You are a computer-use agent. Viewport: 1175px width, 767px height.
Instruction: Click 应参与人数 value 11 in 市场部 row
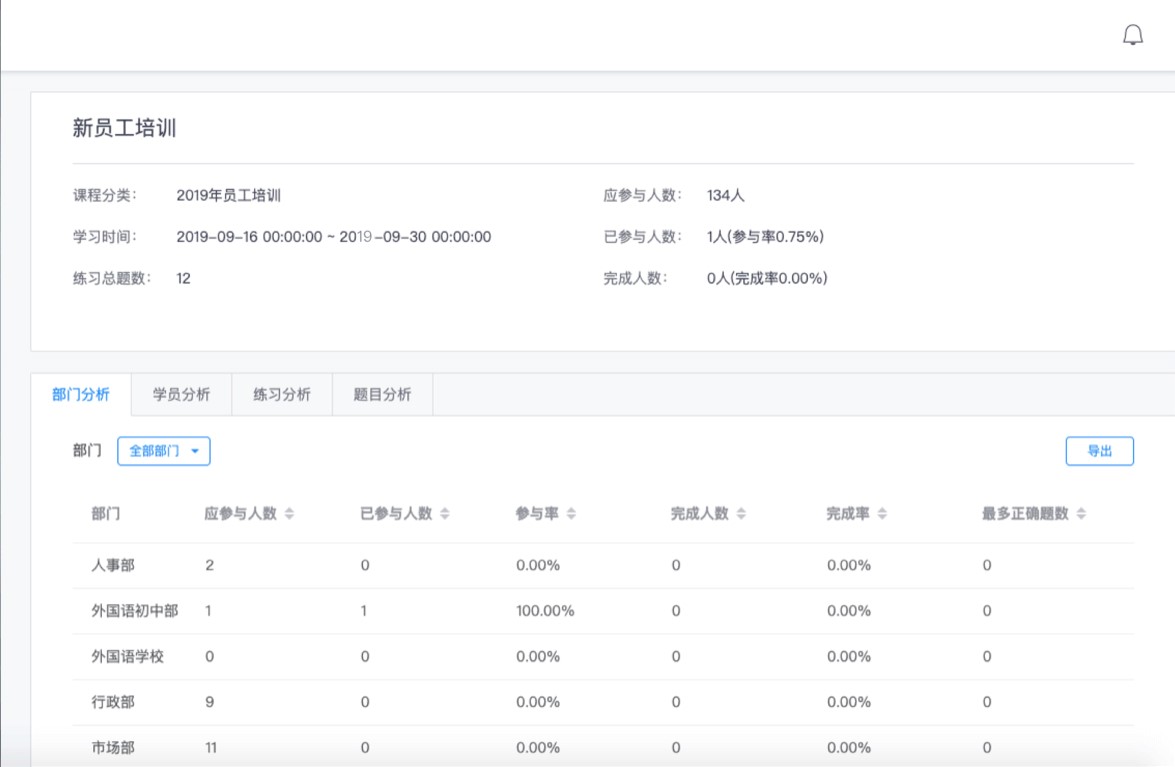click(x=211, y=748)
